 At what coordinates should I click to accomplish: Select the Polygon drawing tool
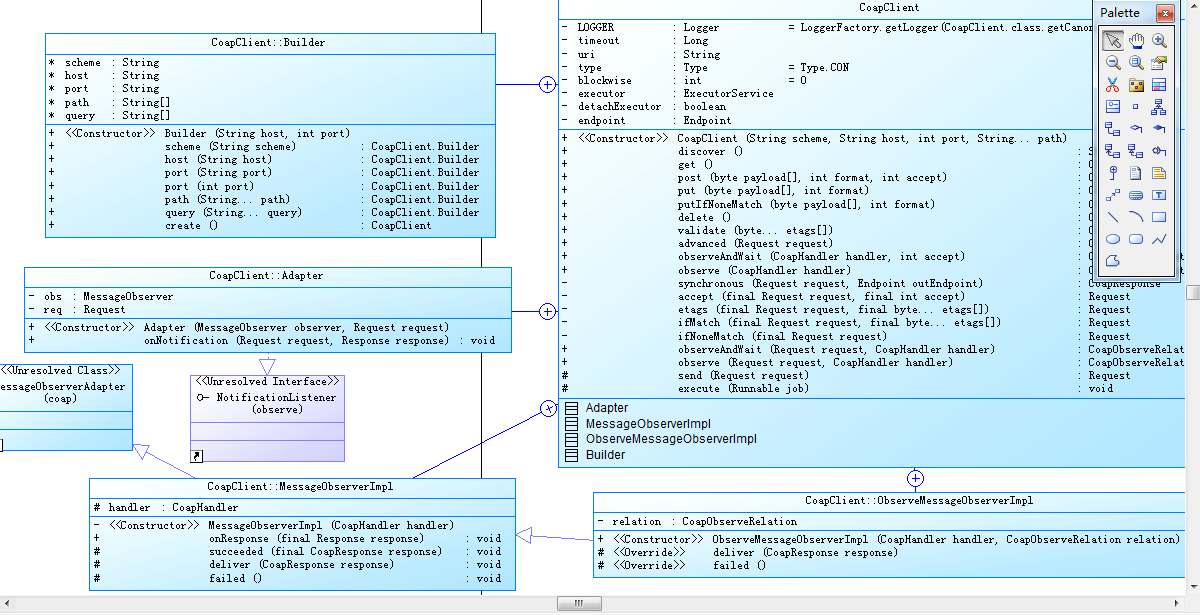(1113, 261)
